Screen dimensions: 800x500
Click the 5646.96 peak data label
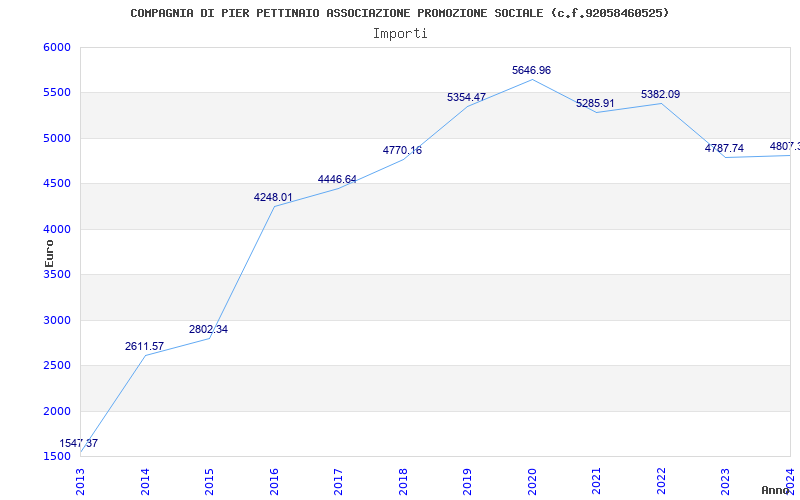pyautogui.click(x=531, y=71)
